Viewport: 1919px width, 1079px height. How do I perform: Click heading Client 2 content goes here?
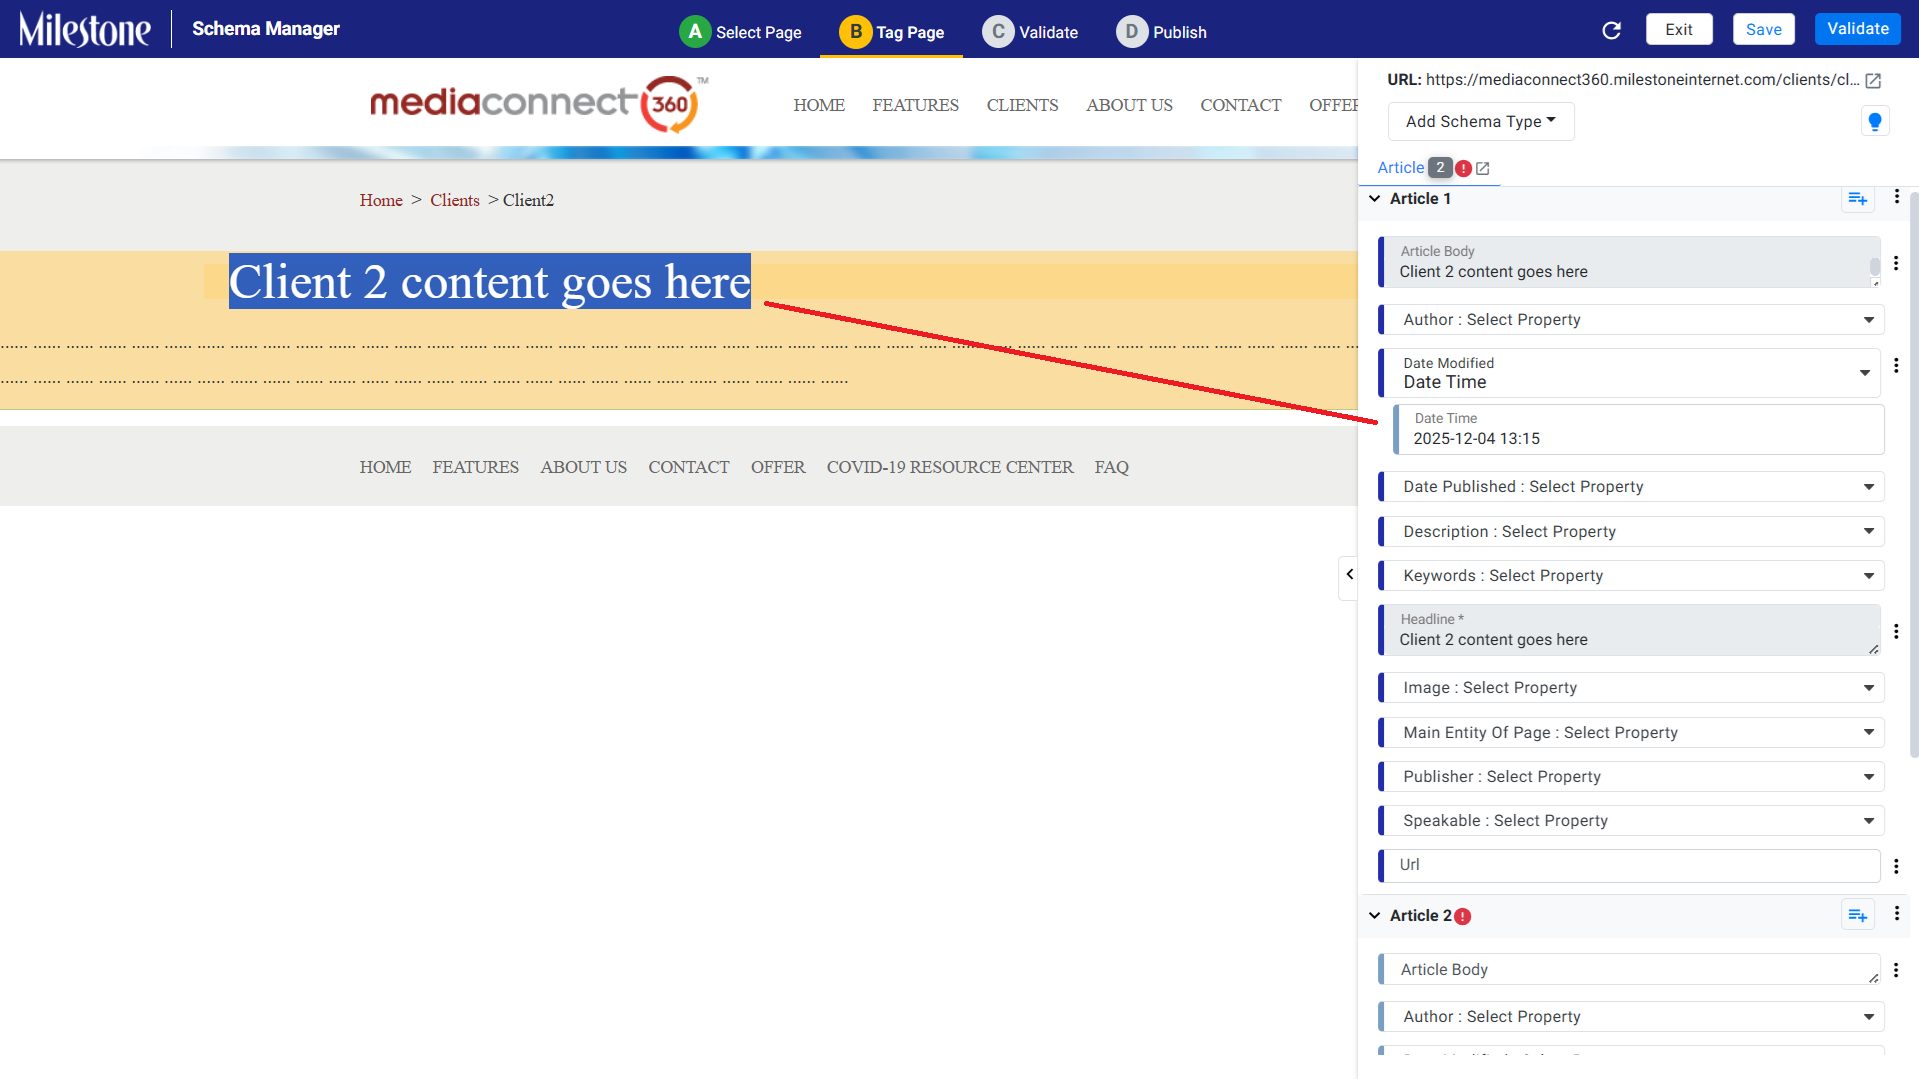pyautogui.click(x=490, y=281)
